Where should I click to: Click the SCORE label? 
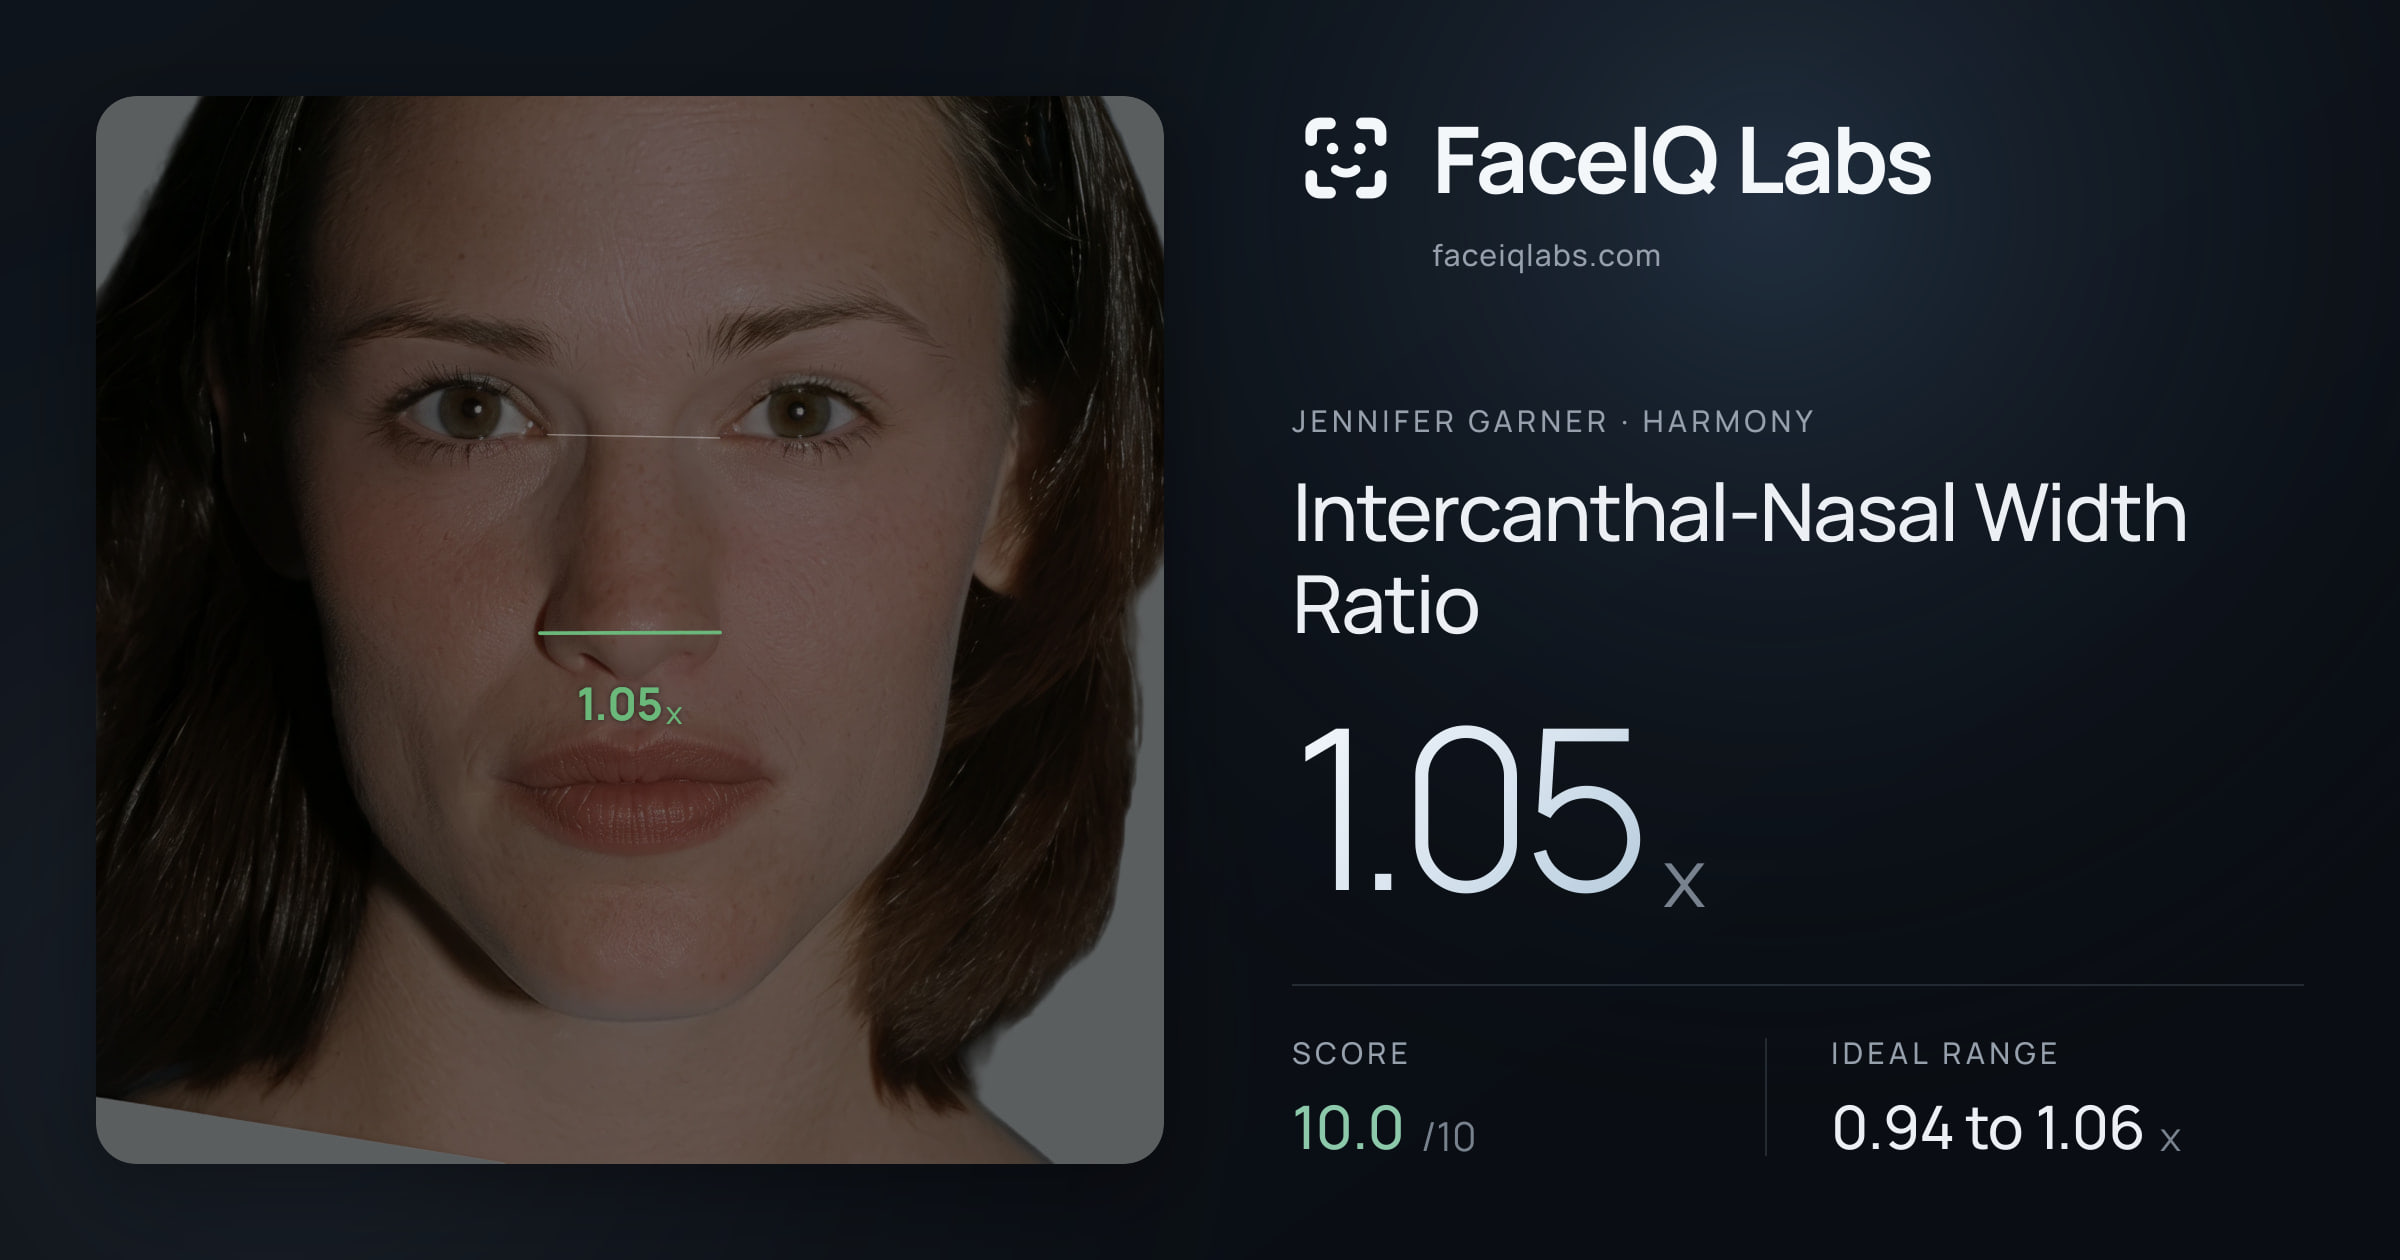(1350, 1053)
